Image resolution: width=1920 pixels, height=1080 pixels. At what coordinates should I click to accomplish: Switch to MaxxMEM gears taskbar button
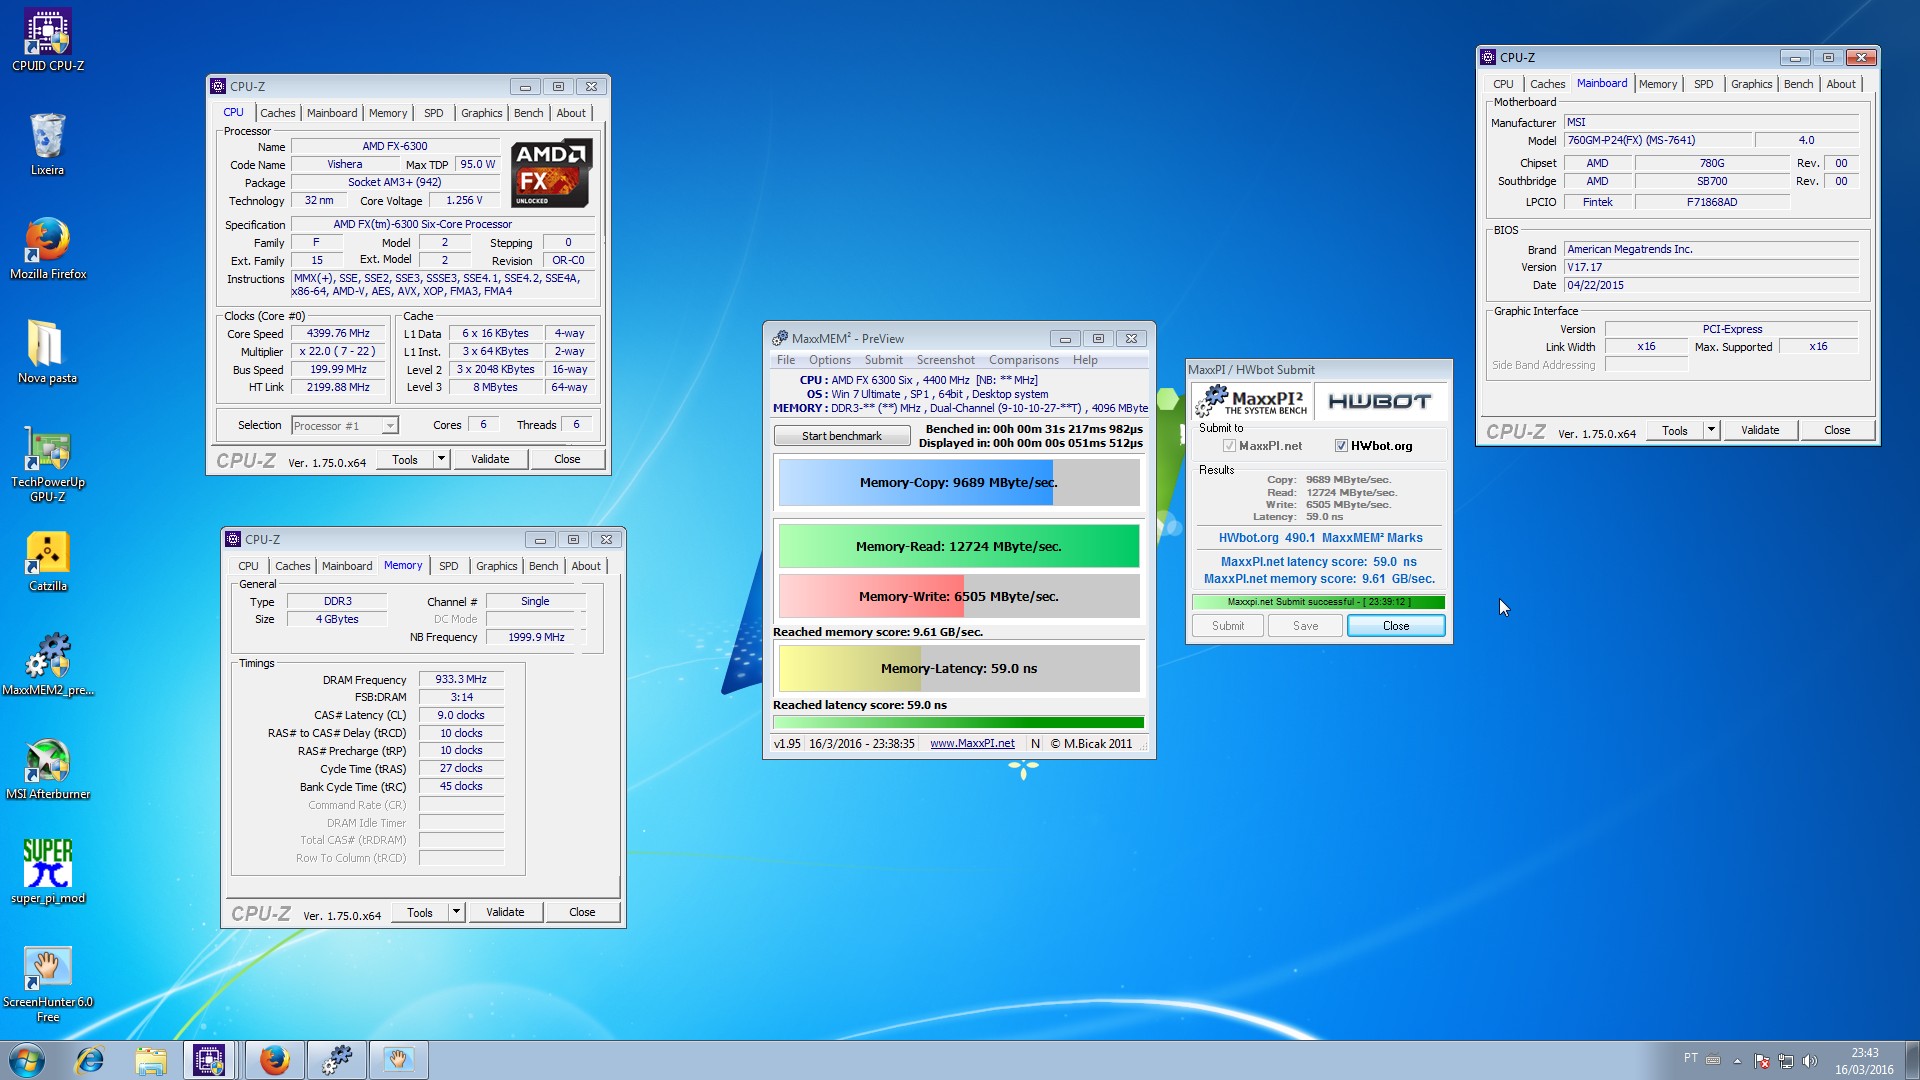(337, 1060)
